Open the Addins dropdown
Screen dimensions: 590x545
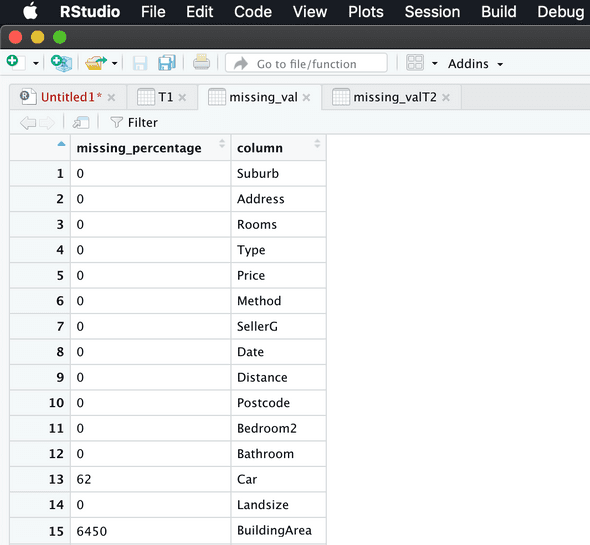475,64
